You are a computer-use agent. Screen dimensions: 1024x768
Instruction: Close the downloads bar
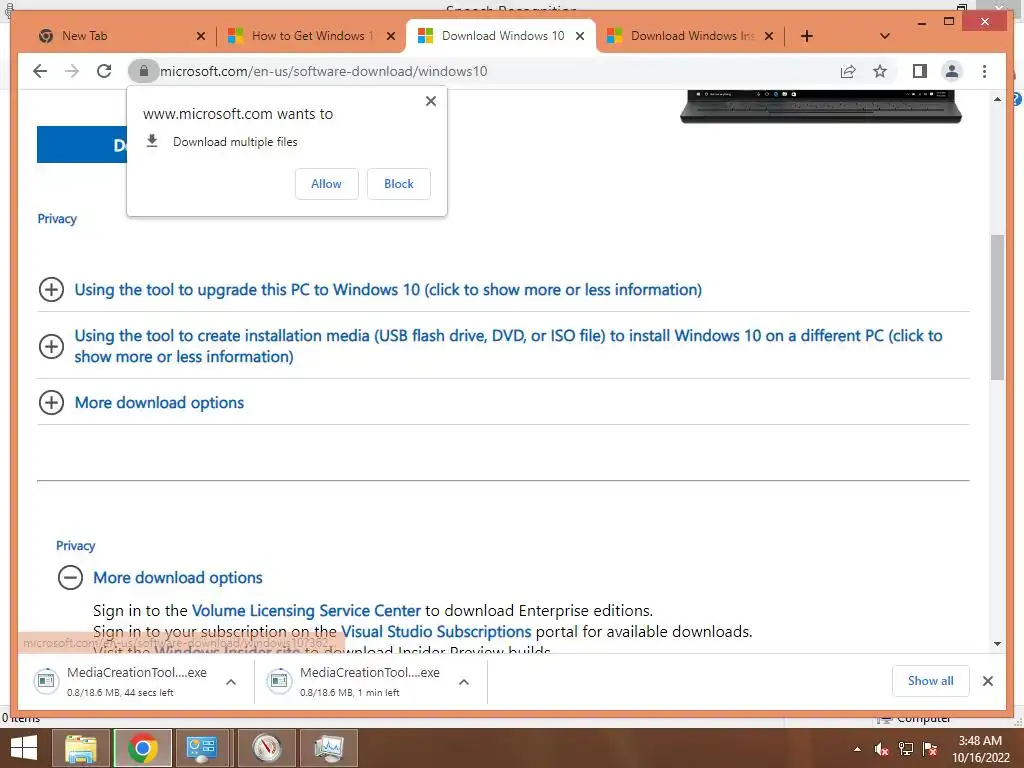coord(987,681)
